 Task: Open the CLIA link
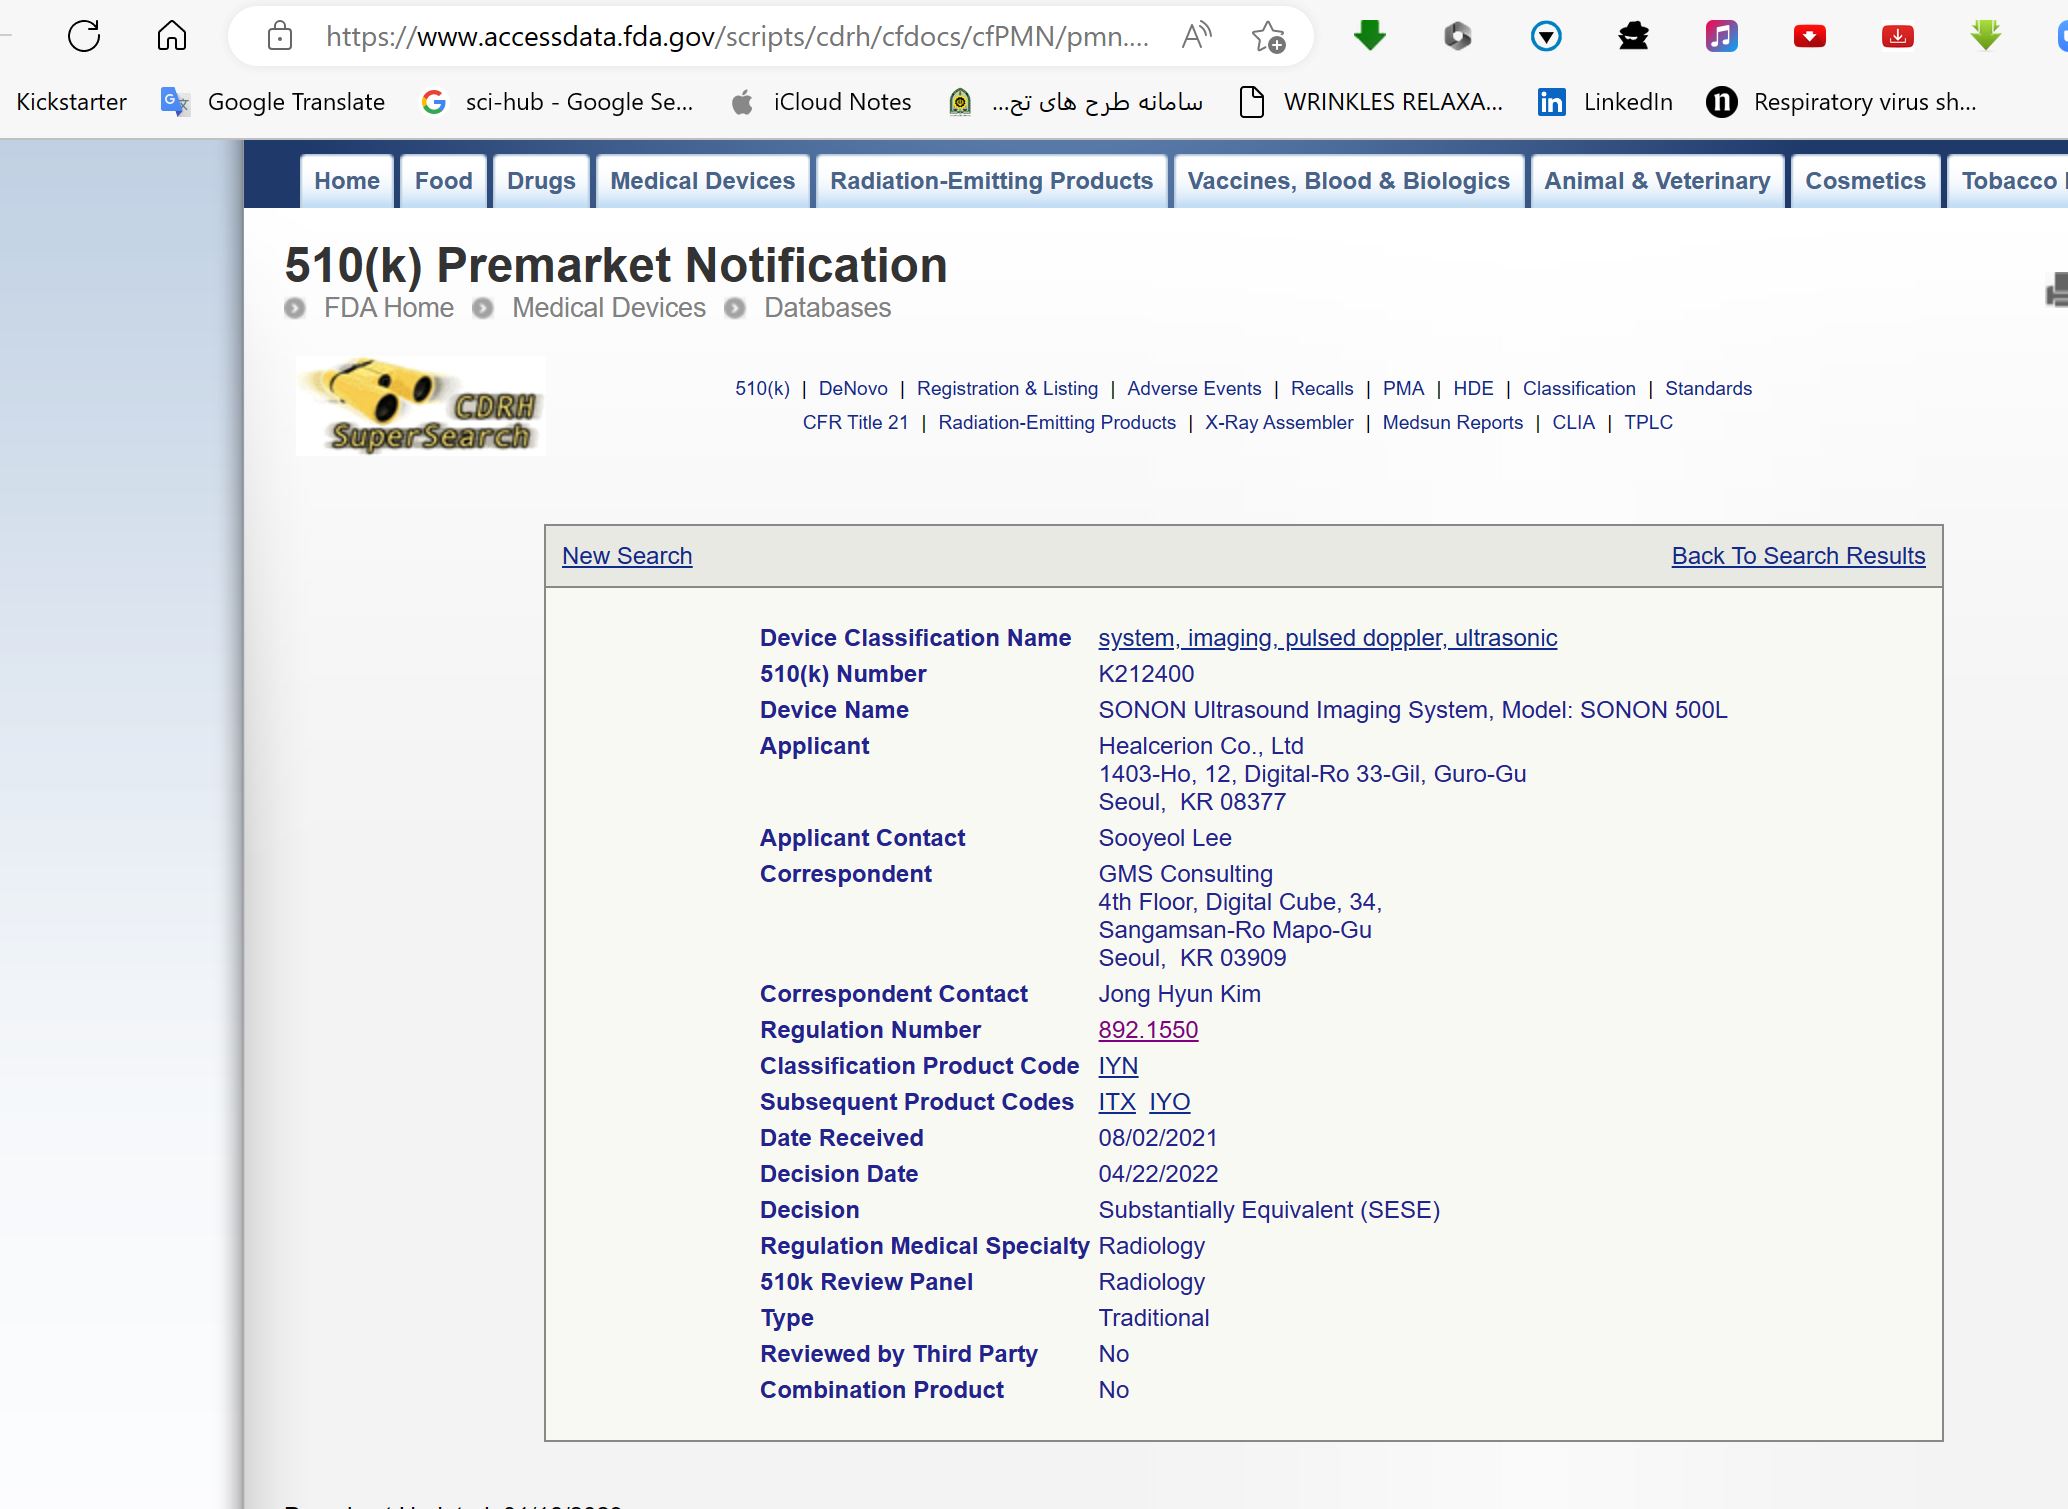(x=1573, y=423)
